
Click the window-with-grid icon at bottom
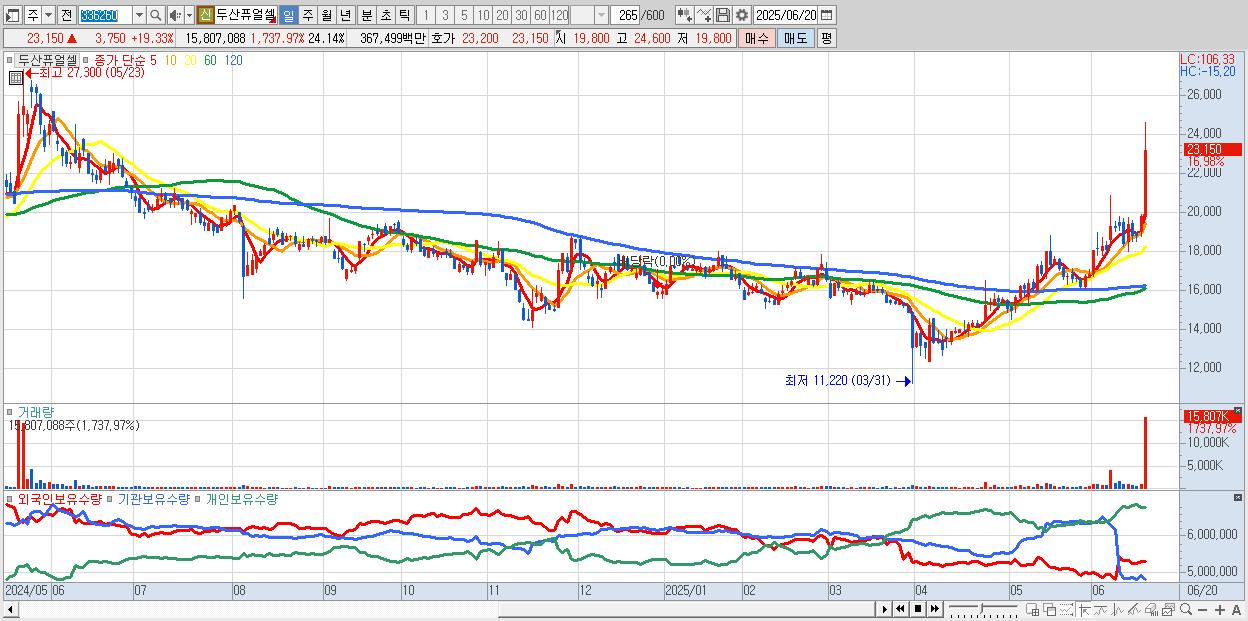[1032, 609]
